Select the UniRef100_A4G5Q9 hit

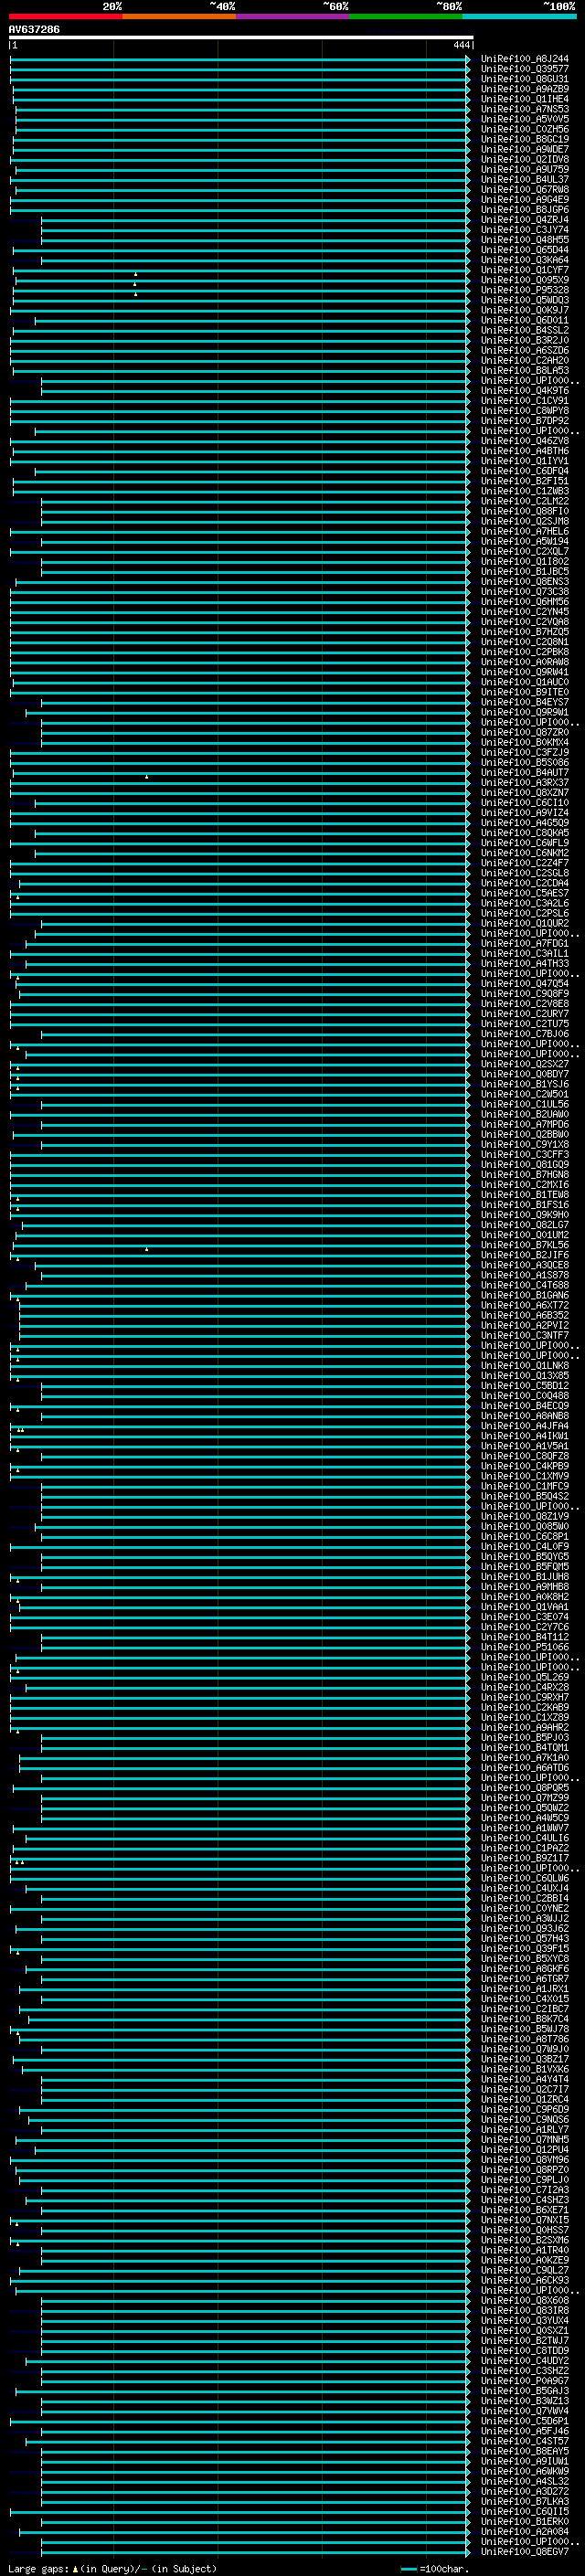[525, 823]
